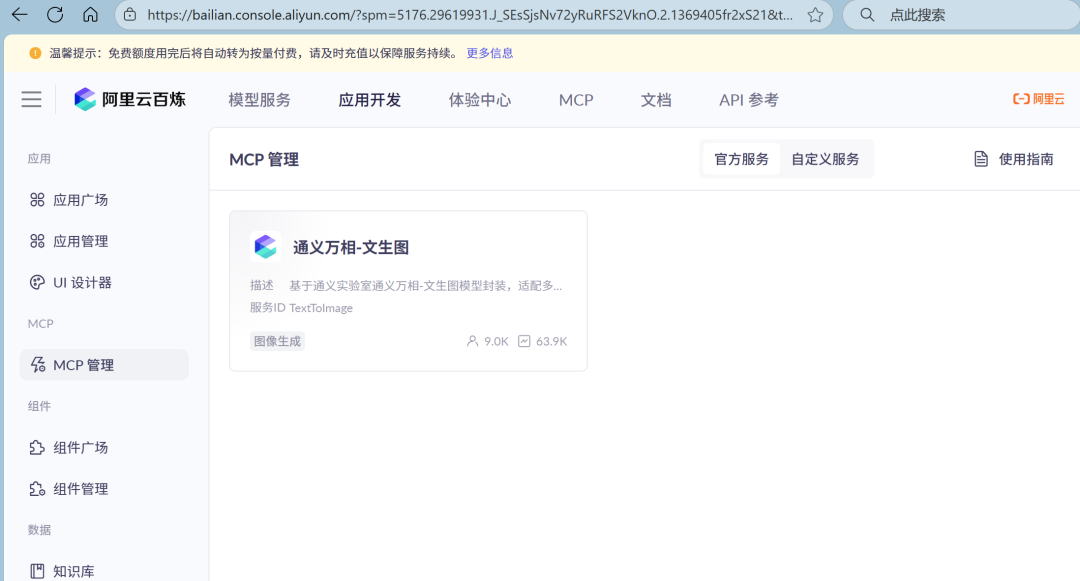The width and height of the screenshot is (1080, 581).
Task: Click the MCP 管理 page heading
Action: point(264,160)
